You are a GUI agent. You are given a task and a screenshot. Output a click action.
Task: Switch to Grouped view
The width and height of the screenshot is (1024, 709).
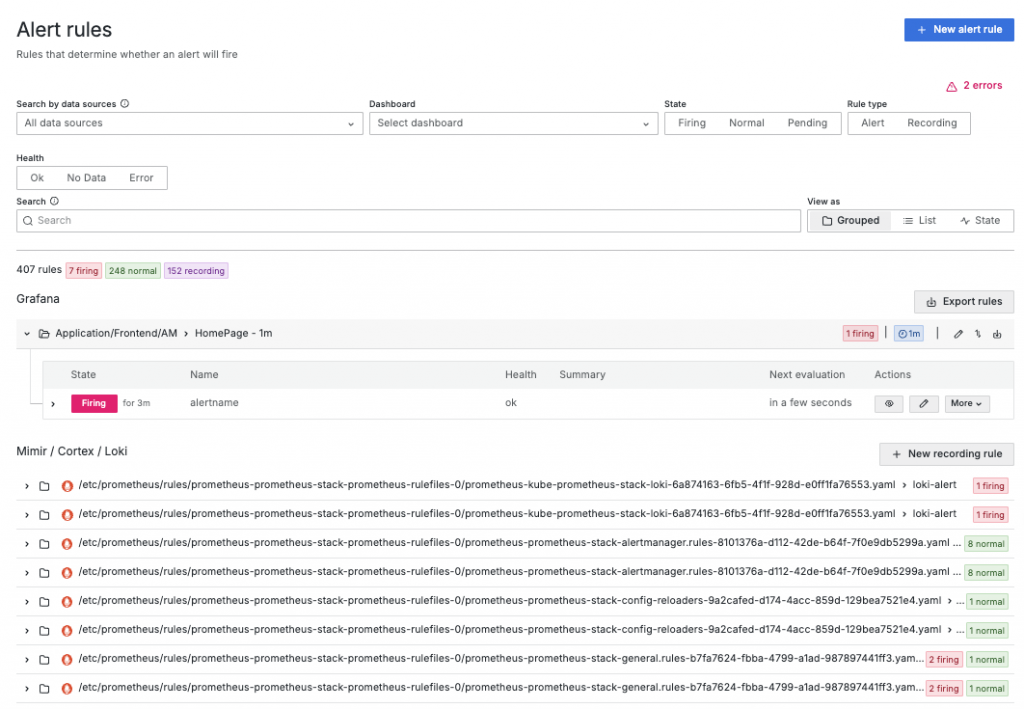click(x=850, y=221)
